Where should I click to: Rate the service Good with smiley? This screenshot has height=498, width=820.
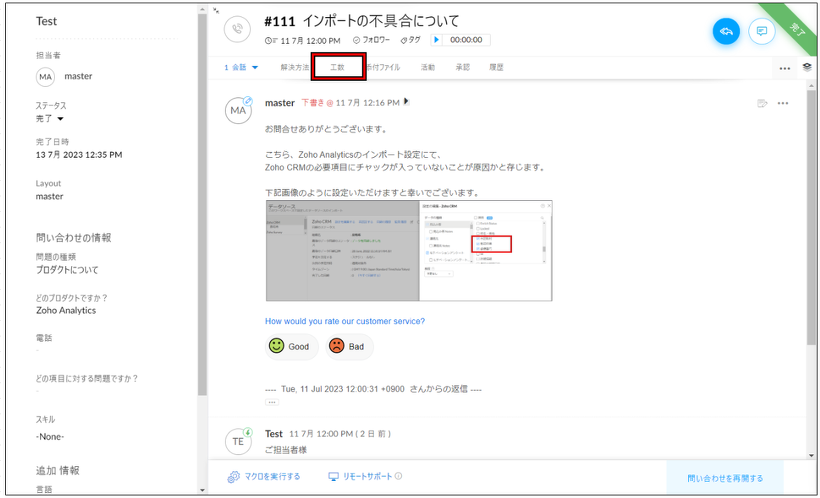[x=291, y=346]
